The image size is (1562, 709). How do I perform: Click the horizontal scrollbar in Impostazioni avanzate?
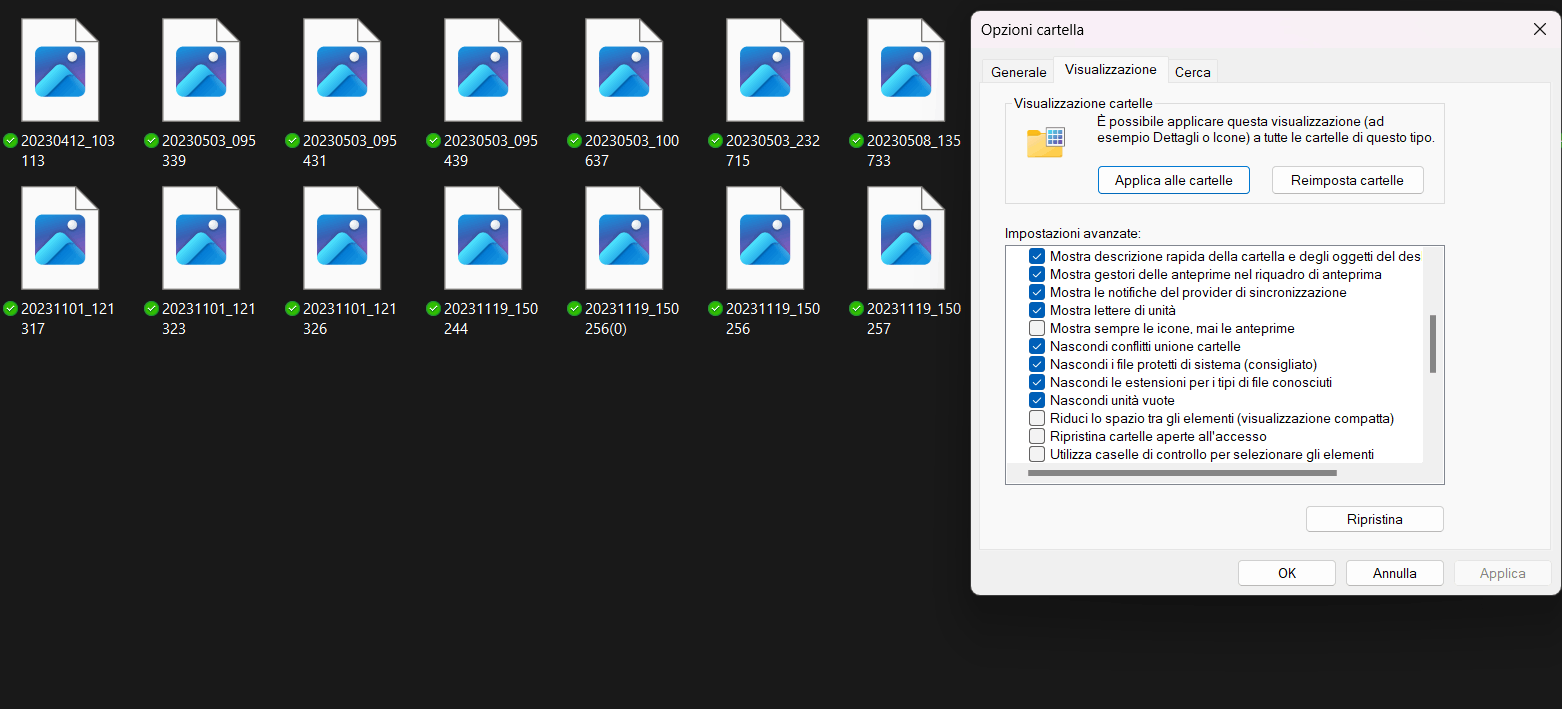point(1182,473)
